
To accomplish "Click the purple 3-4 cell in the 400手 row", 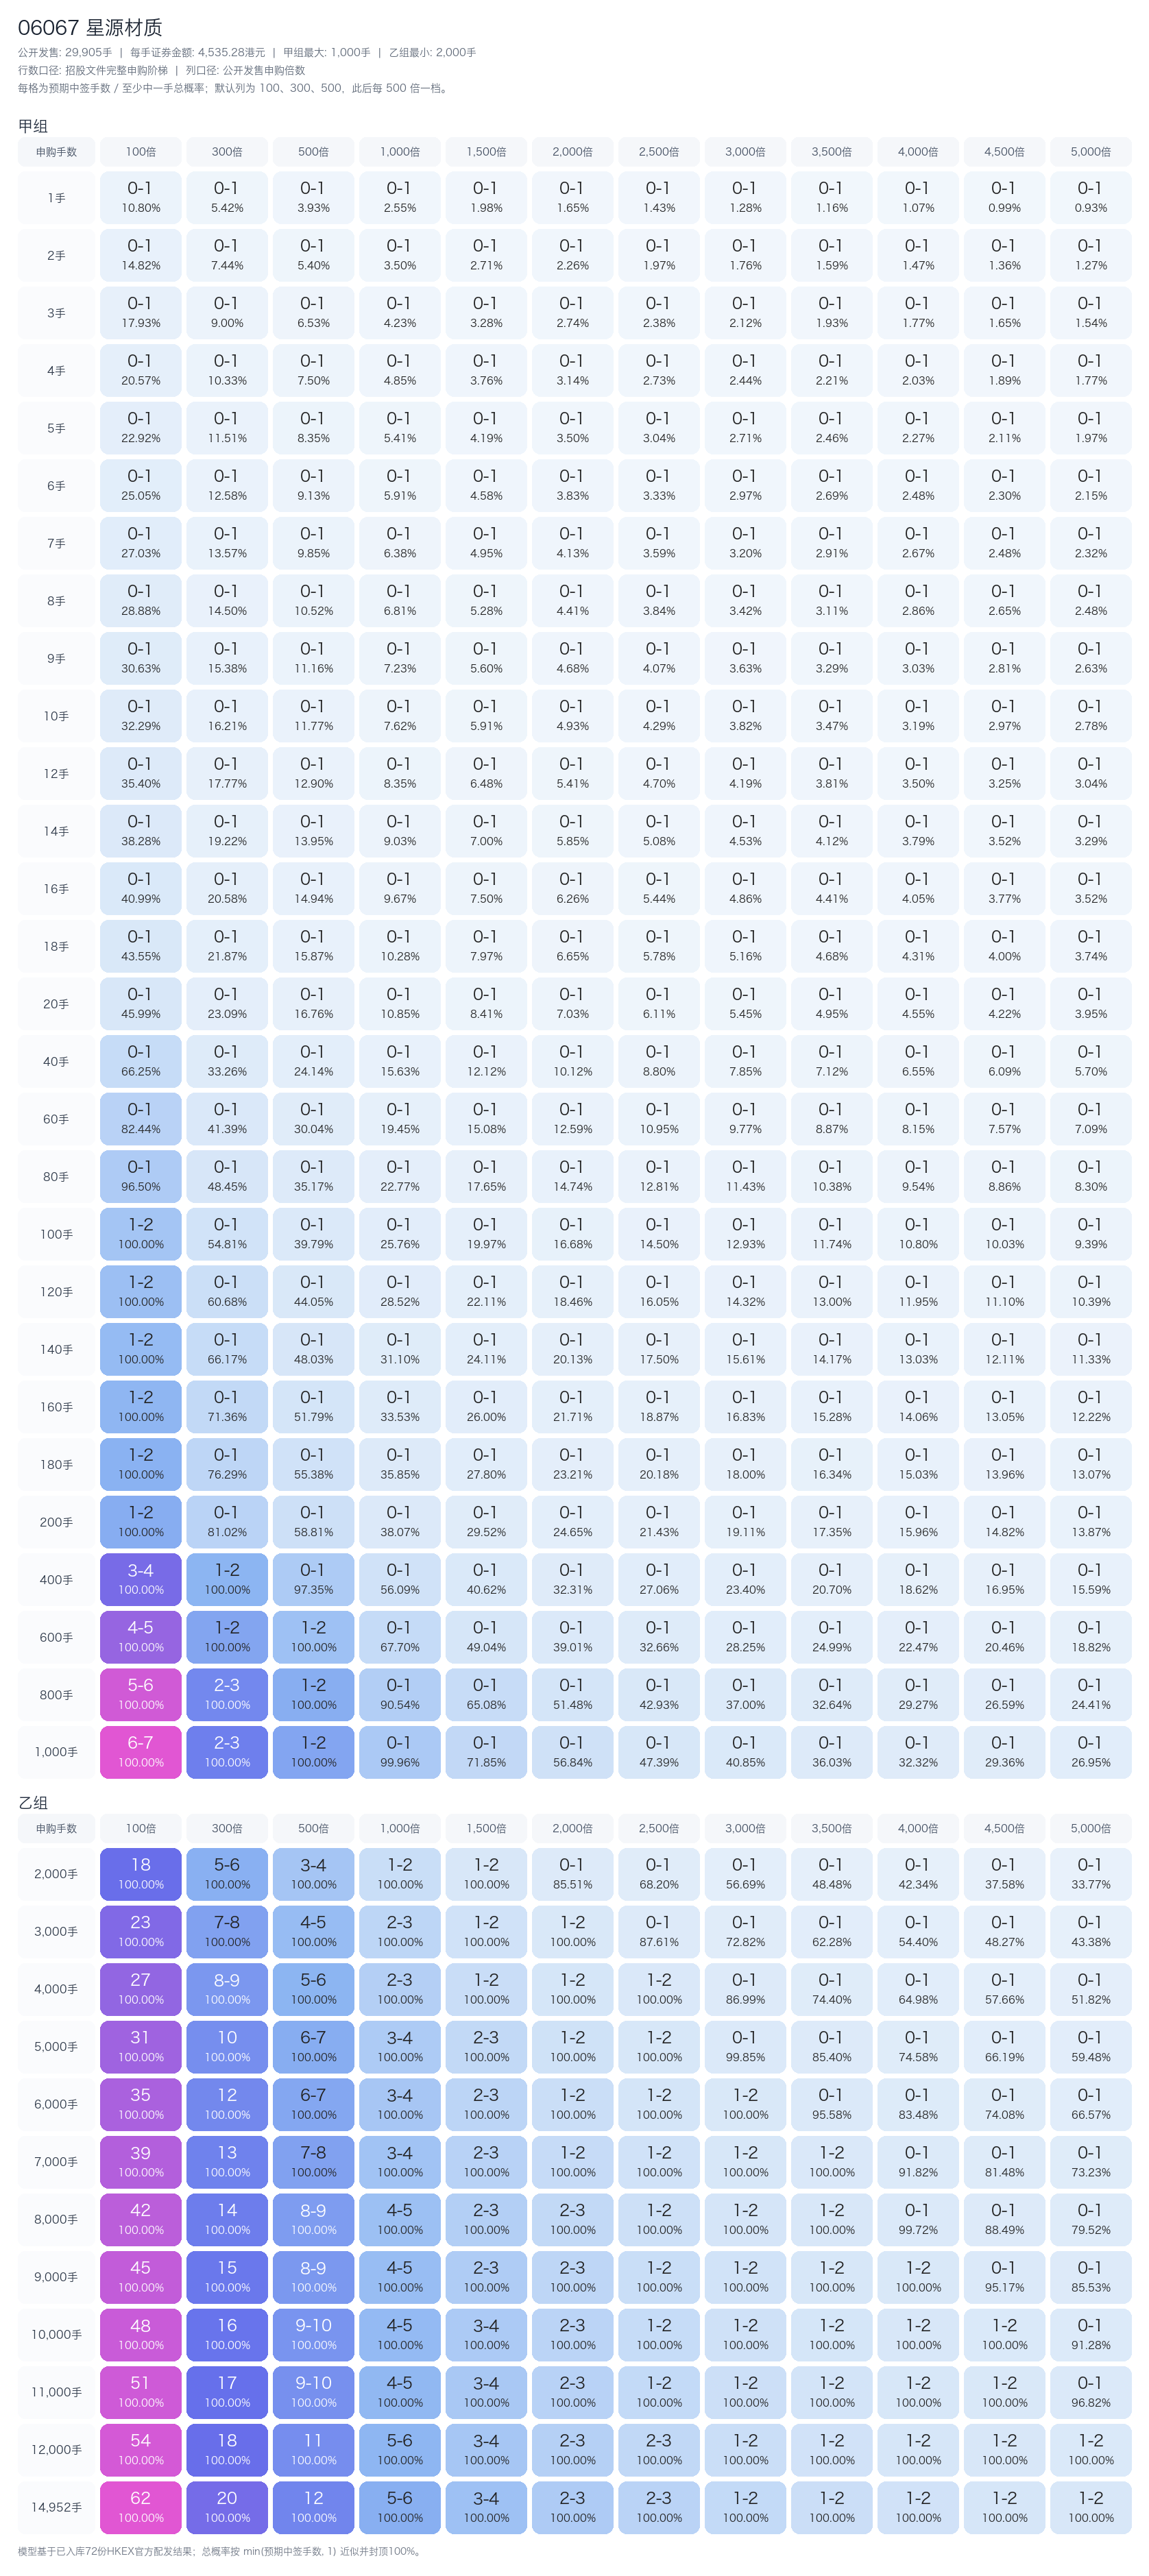I will (x=141, y=1580).
